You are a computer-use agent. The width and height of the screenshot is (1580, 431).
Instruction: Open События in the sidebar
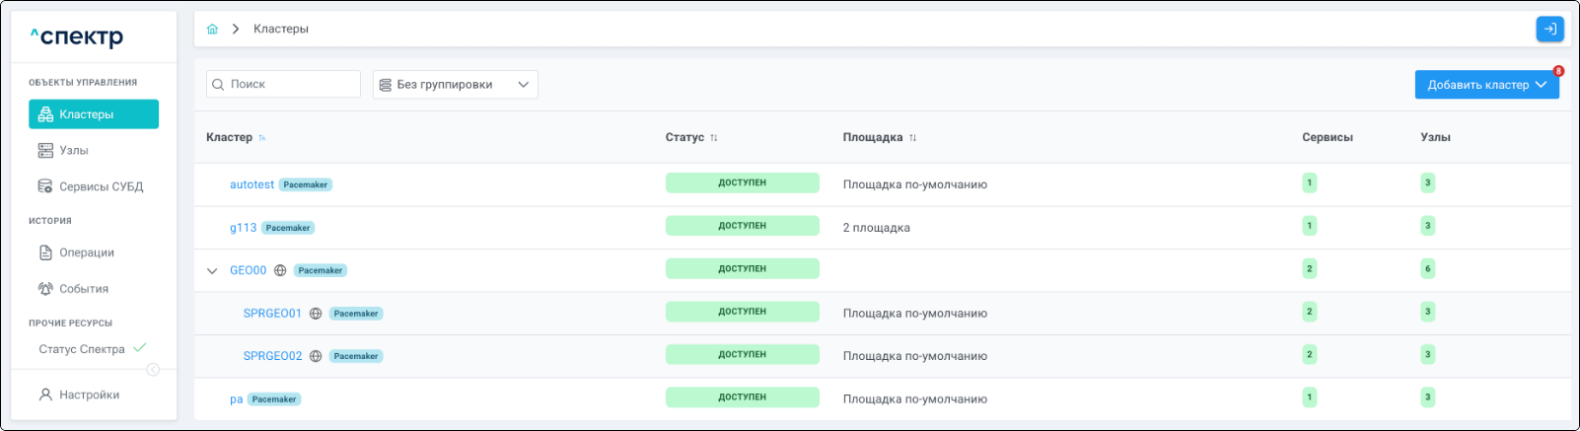click(x=83, y=289)
